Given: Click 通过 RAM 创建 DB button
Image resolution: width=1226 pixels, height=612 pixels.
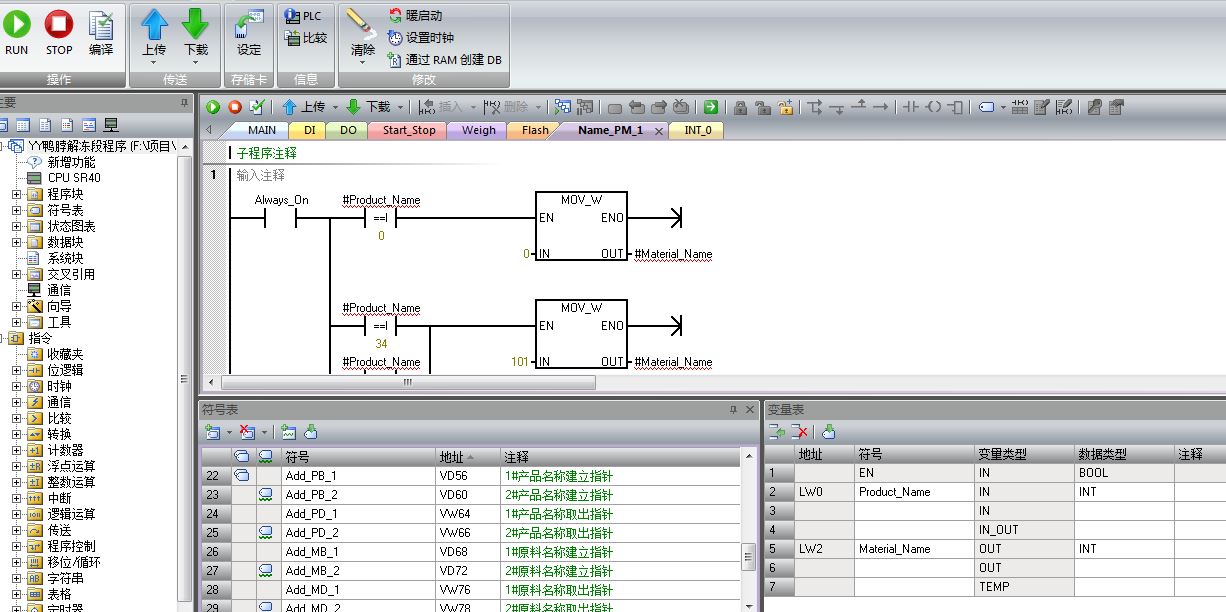Looking at the screenshot, I should (x=445, y=60).
